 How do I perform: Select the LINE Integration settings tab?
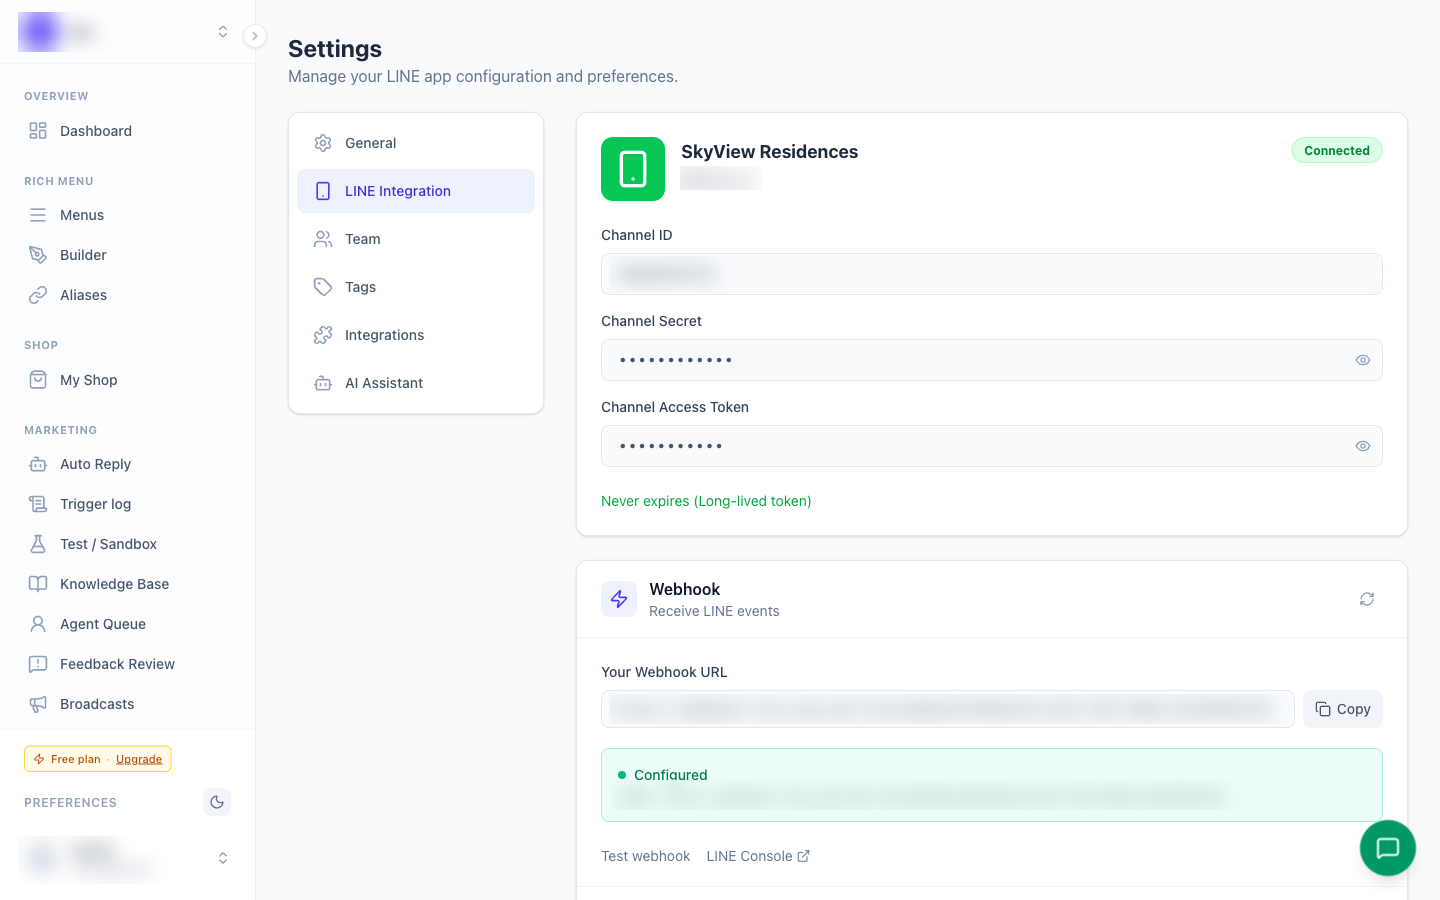tap(416, 191)
